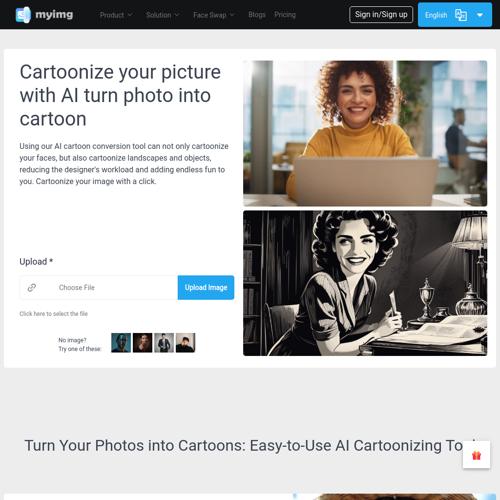This screenshot has width=500, height=500.
Task: Click the Sign in/Sign up button
Action: pyautogui.click(x=381, y=15)
